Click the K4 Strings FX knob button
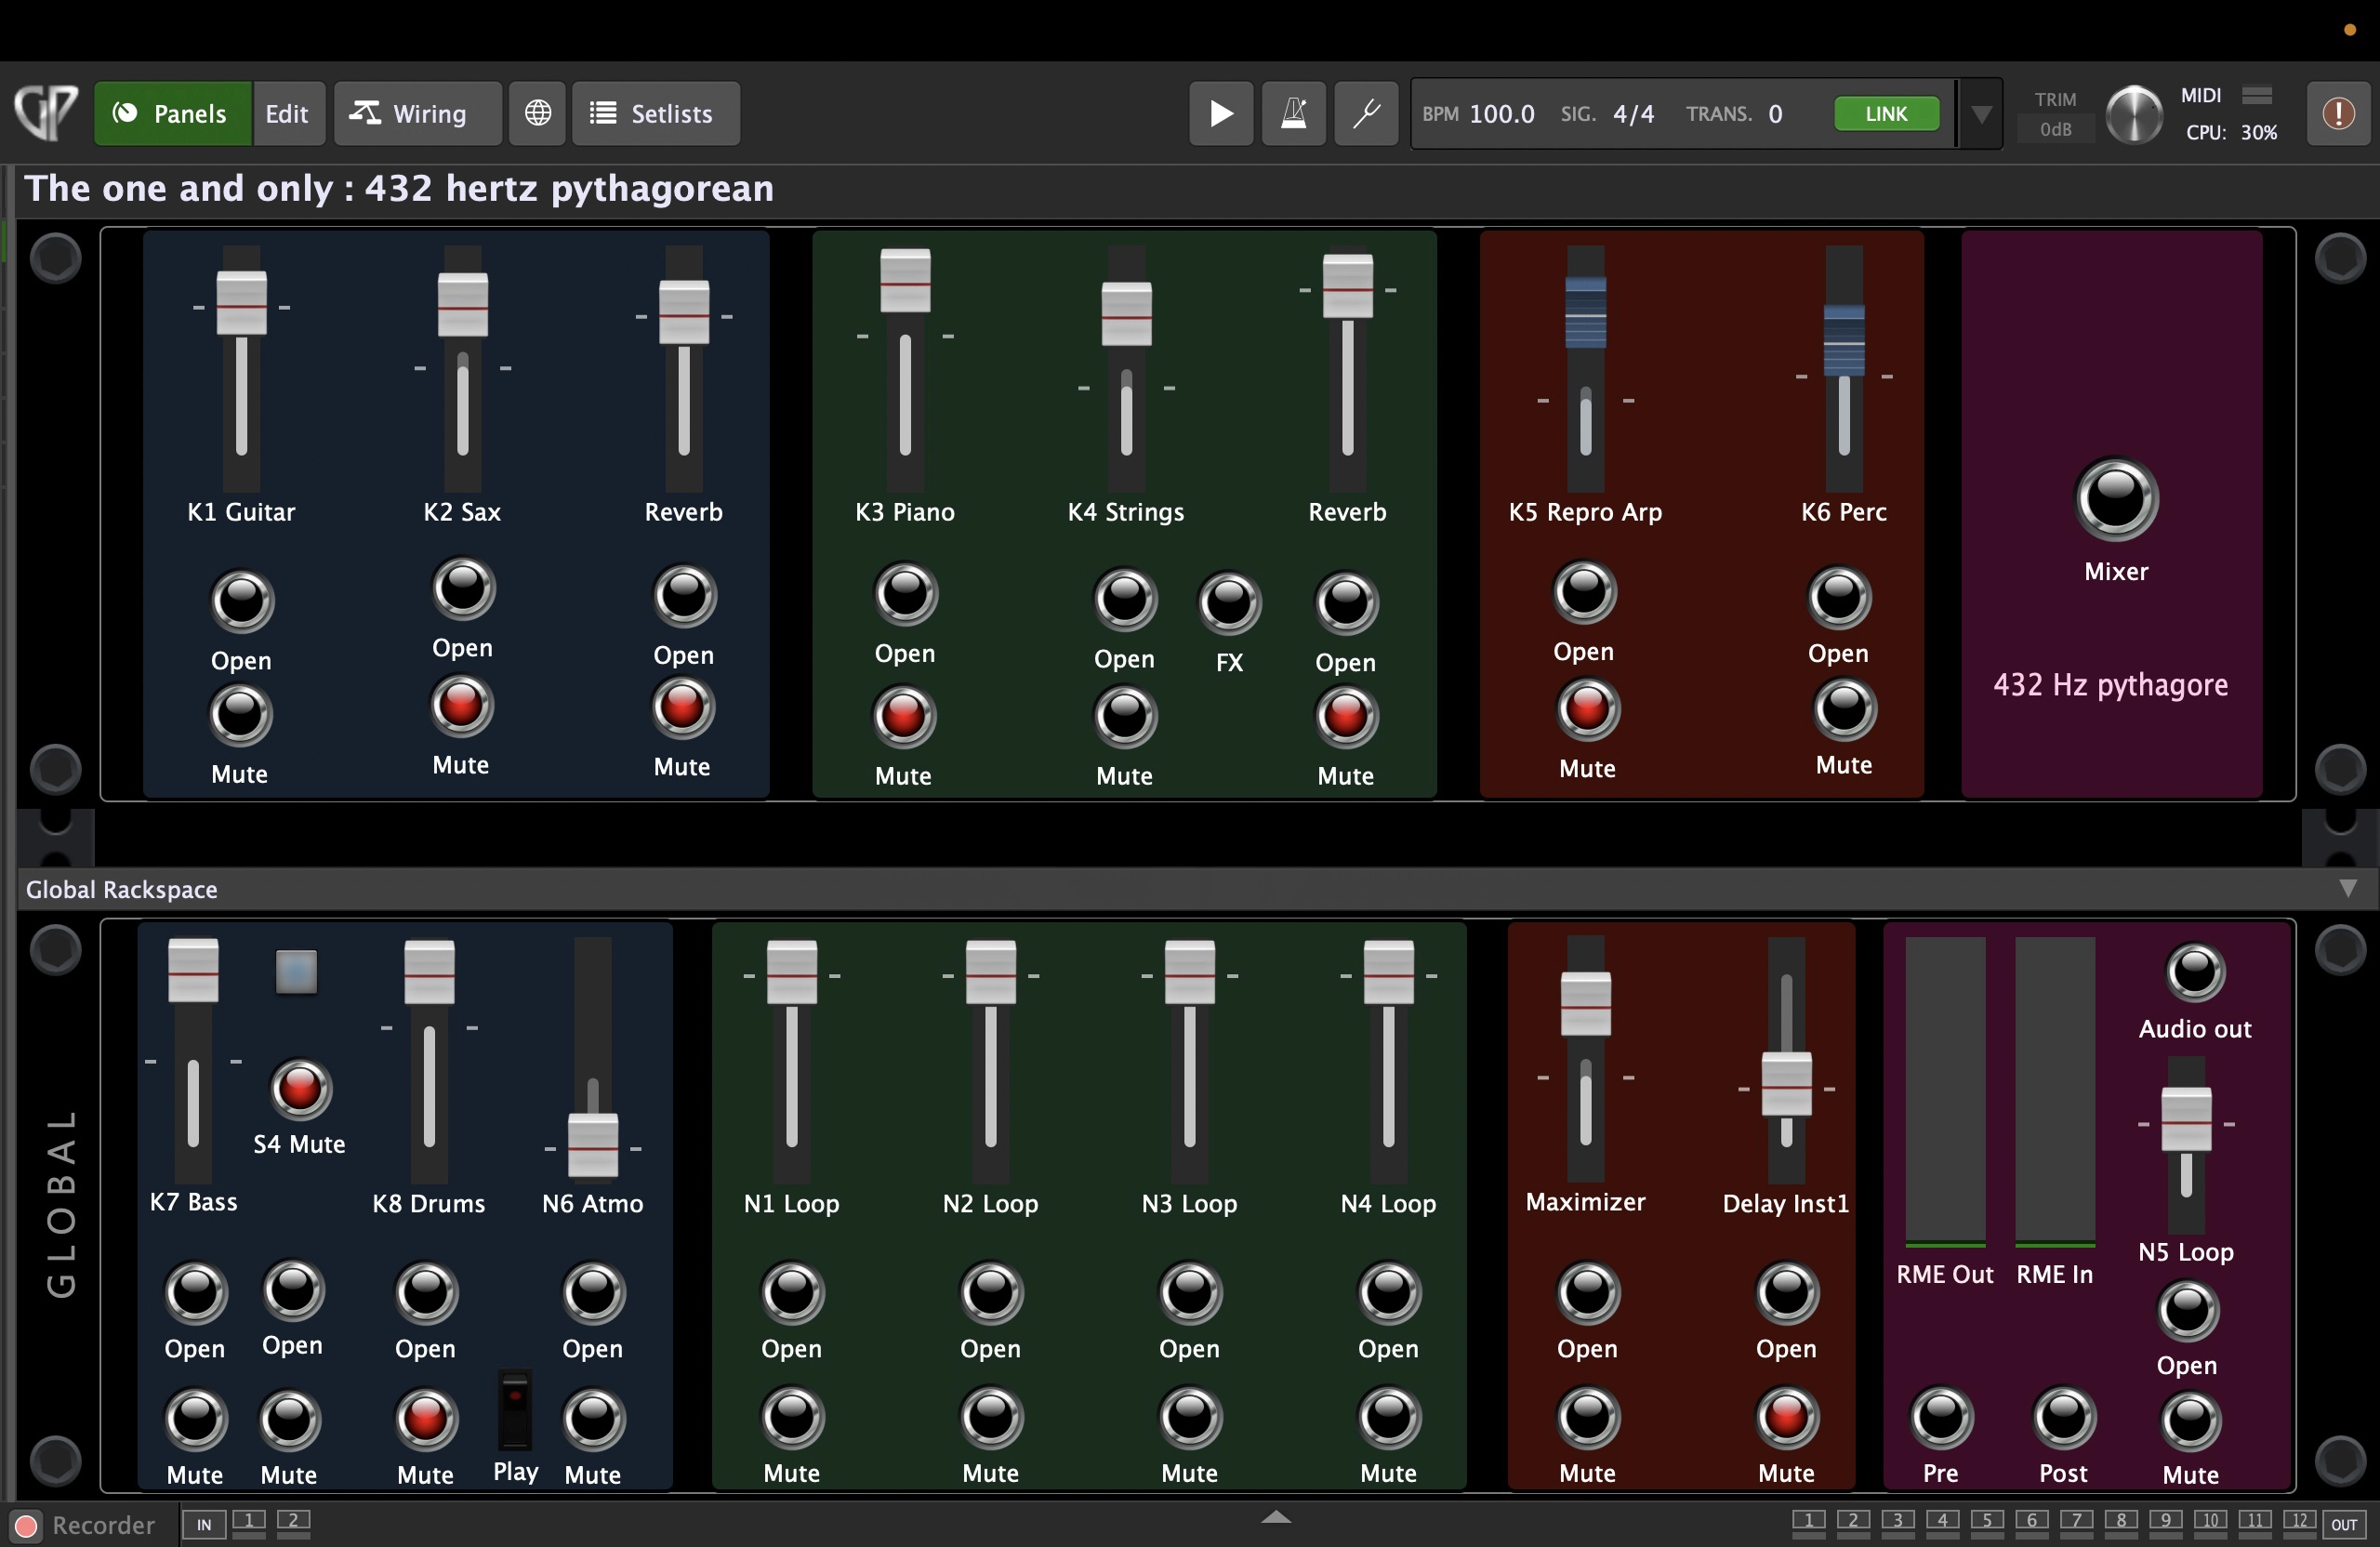The width and height of the screenshot is (2380, 1547). [x=1229, y=603]
